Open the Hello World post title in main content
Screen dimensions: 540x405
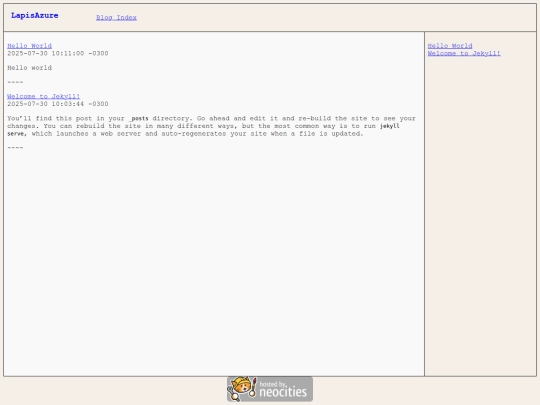(30, 46)
